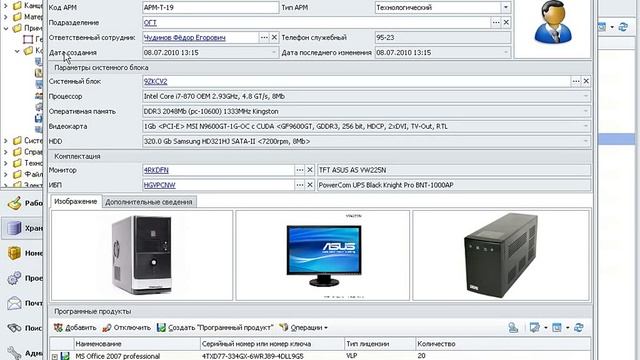Viewport: 640px width, 360px height.
Task: Open the Ответственный сотрудник browse (…) button
Action: 264,38
